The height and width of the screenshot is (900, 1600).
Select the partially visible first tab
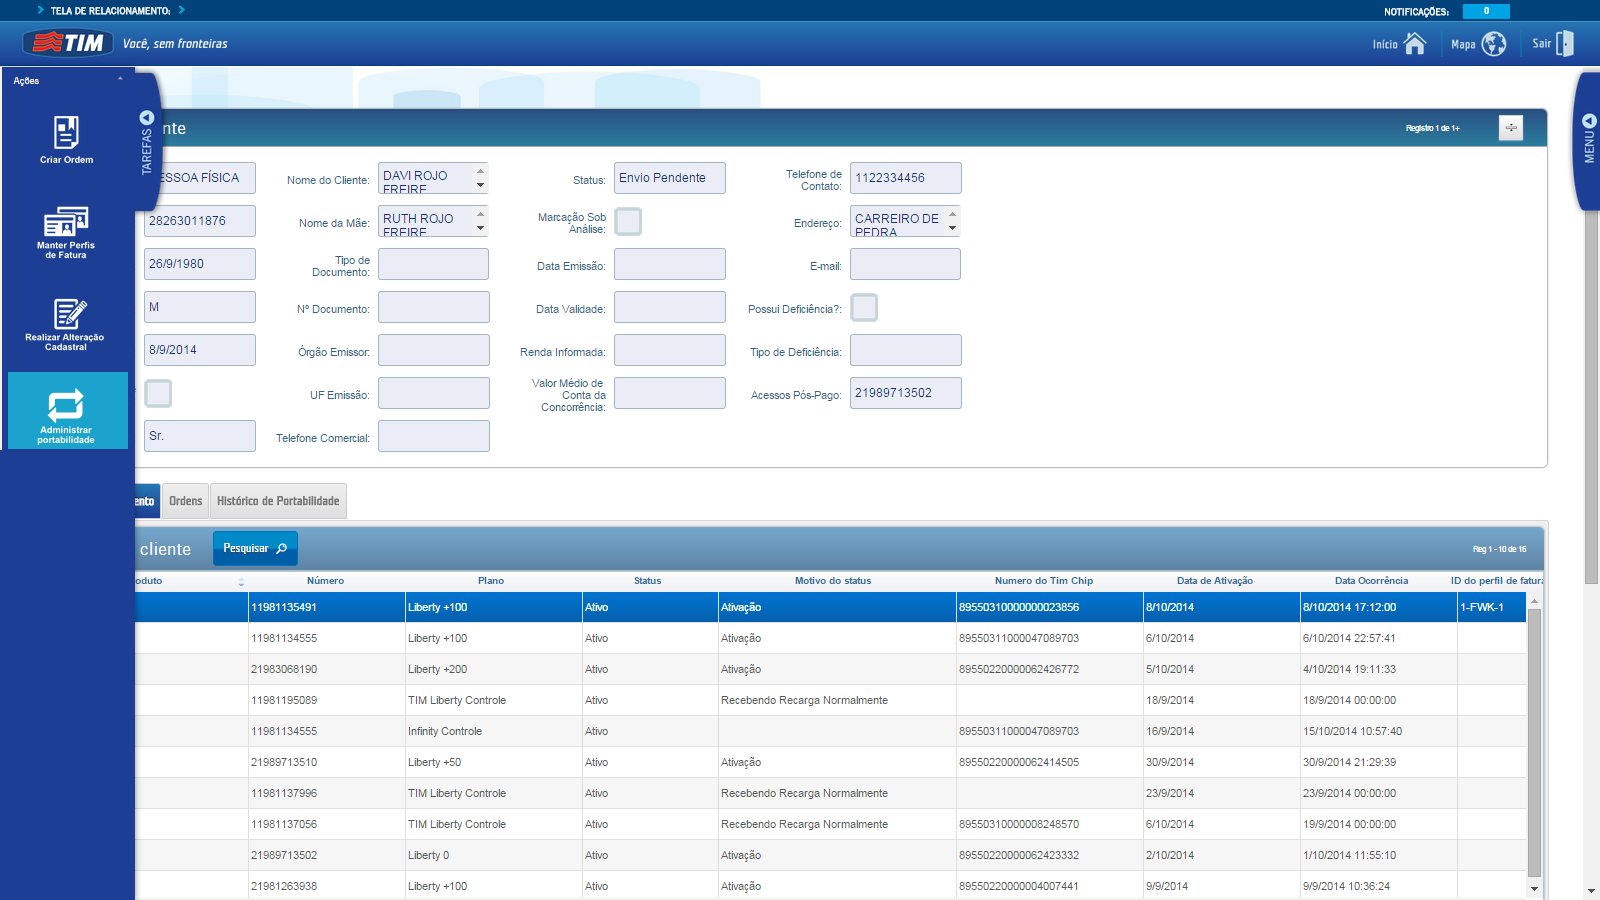pos(146,501)
